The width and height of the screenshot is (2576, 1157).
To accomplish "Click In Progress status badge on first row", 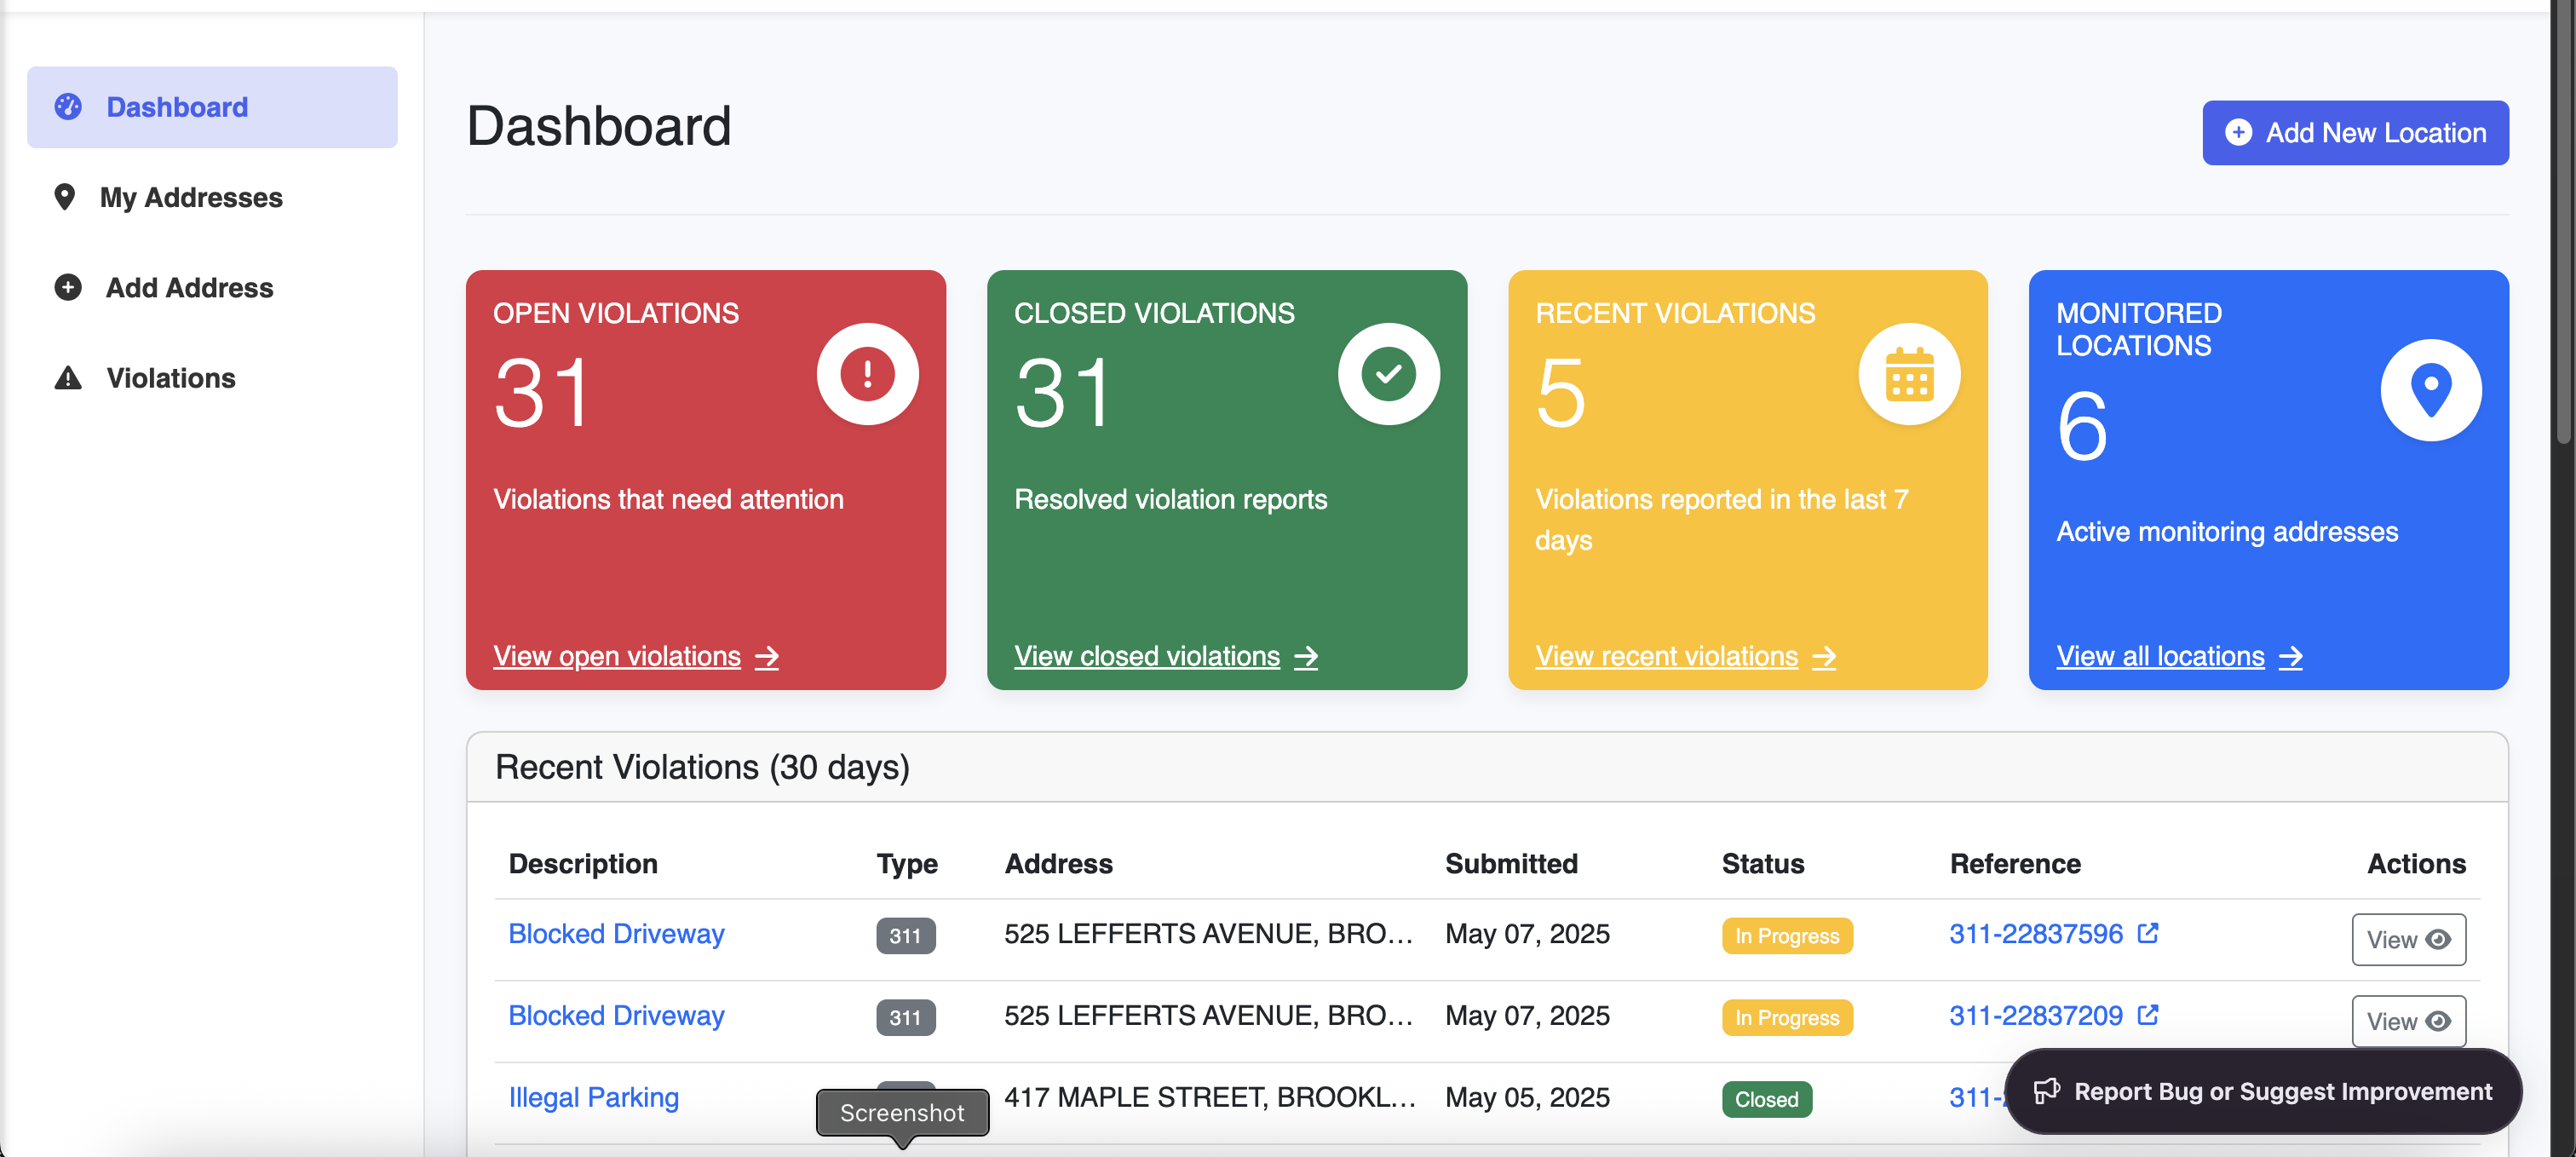I will point(1786,936).
